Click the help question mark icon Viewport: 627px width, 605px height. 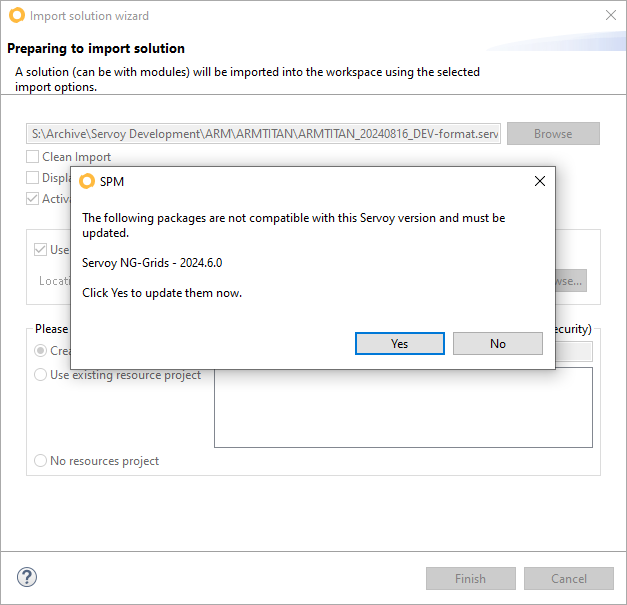pyautogui.click(x=27, y=577)
